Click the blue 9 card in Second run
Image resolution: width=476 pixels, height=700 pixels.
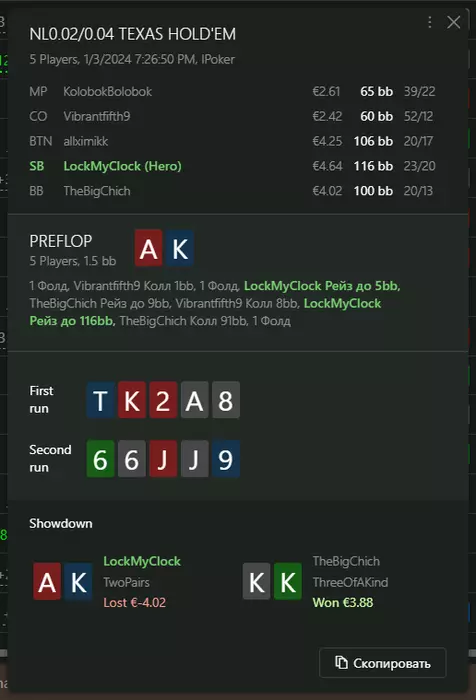226,459
